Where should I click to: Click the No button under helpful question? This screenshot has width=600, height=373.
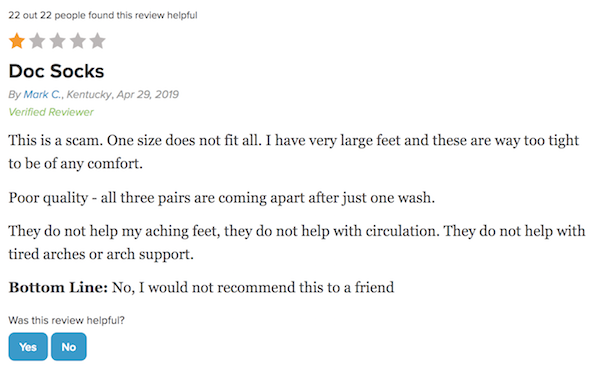coord(69,347)
